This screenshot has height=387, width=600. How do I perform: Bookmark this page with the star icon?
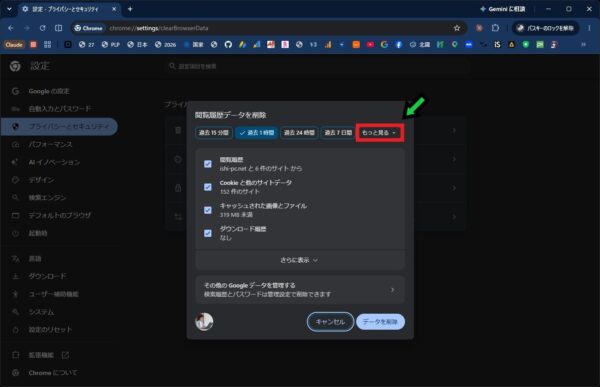(x=457, y=28)
